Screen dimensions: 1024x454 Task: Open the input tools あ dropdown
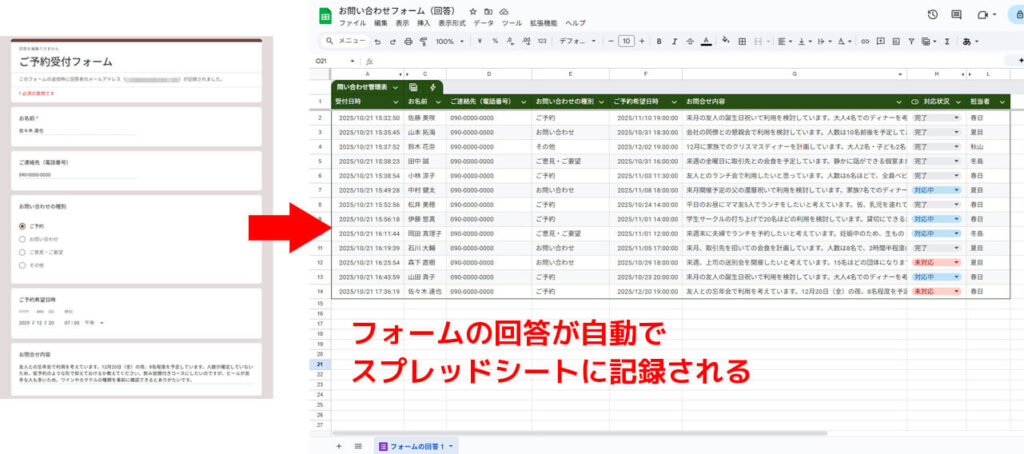pos(970,41)
